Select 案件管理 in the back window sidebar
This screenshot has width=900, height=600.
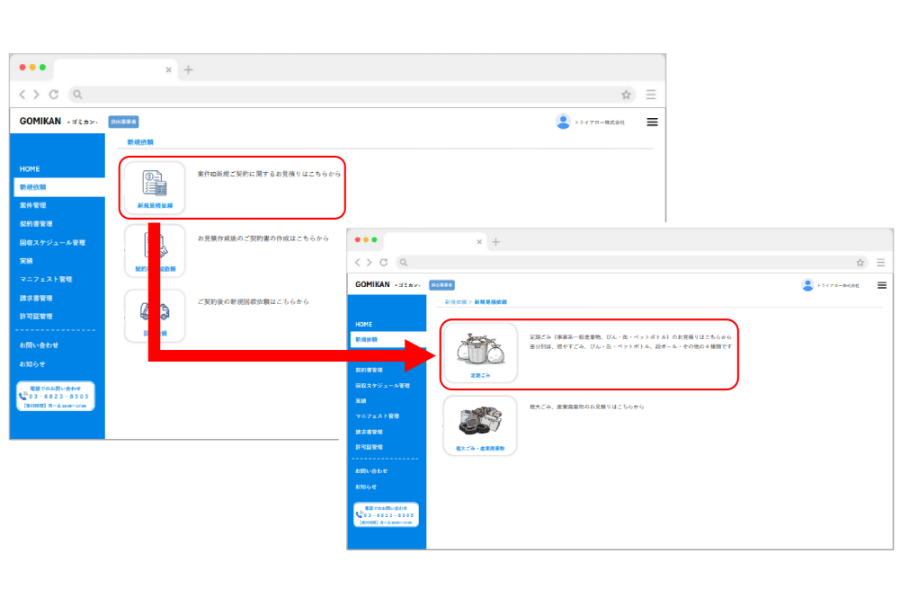33,205
